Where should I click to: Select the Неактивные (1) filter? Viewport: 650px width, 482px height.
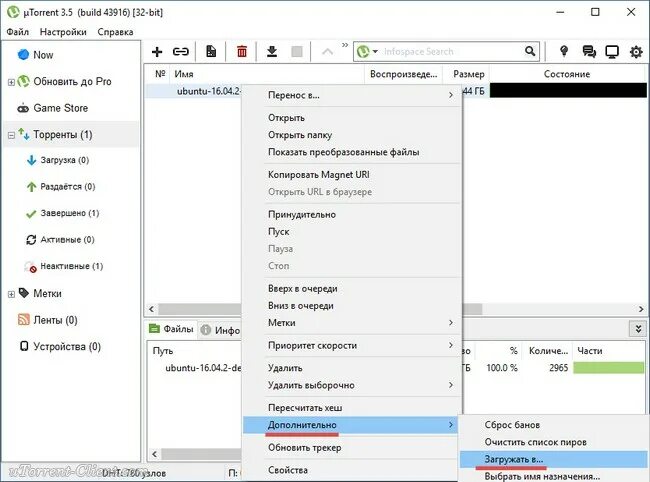[71, 266]
